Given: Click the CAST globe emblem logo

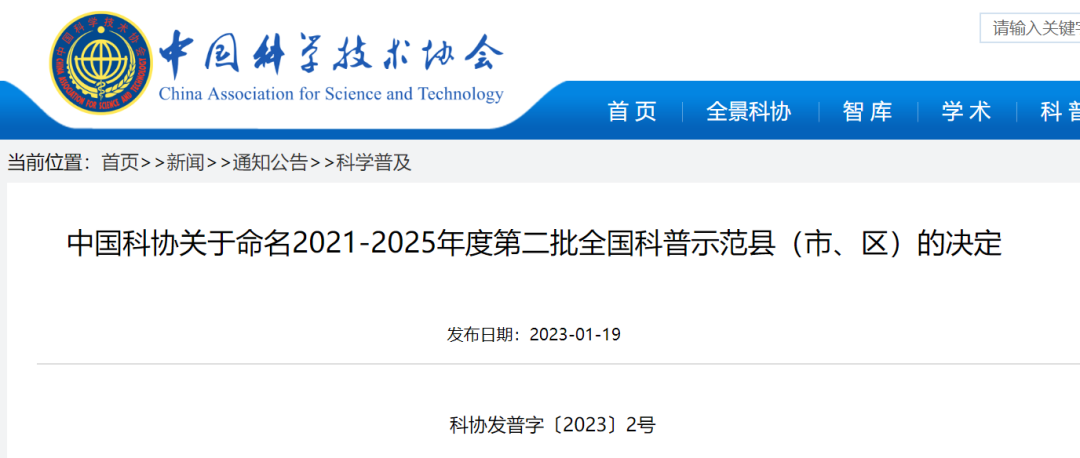Looking at the screenshot, I should coord(101,63).
